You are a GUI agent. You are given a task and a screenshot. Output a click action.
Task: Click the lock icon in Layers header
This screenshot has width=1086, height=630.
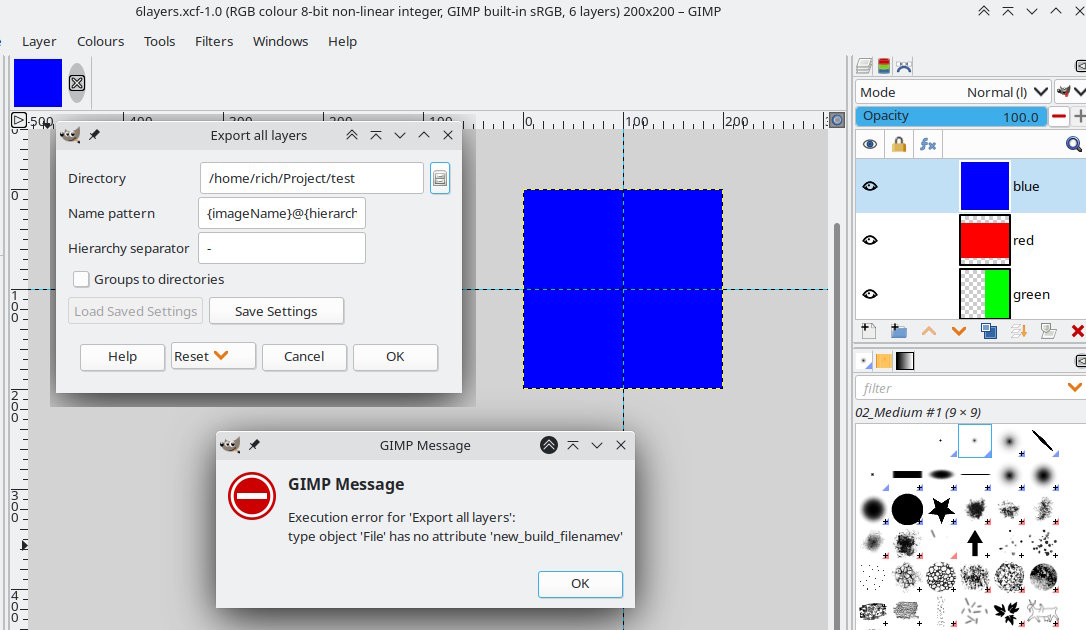pyautogui.click(x=899, y=144)
